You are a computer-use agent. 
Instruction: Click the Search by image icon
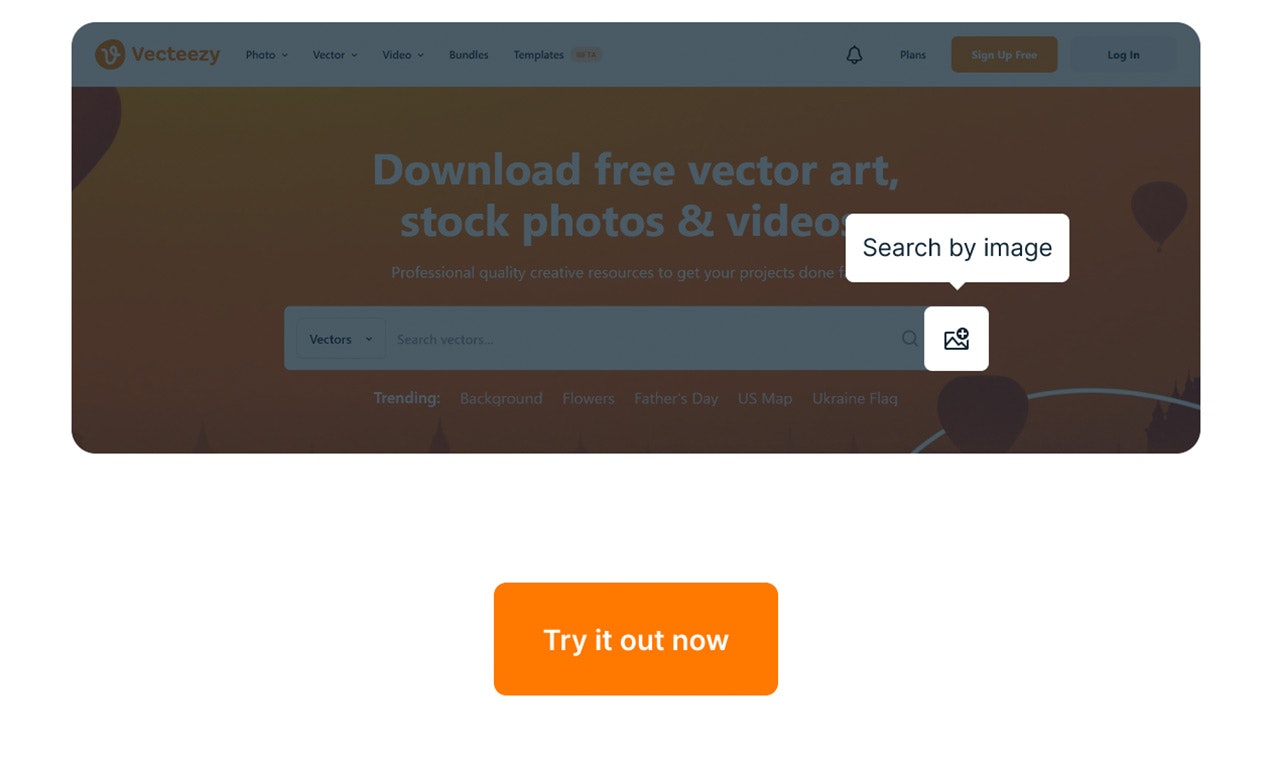956,339
